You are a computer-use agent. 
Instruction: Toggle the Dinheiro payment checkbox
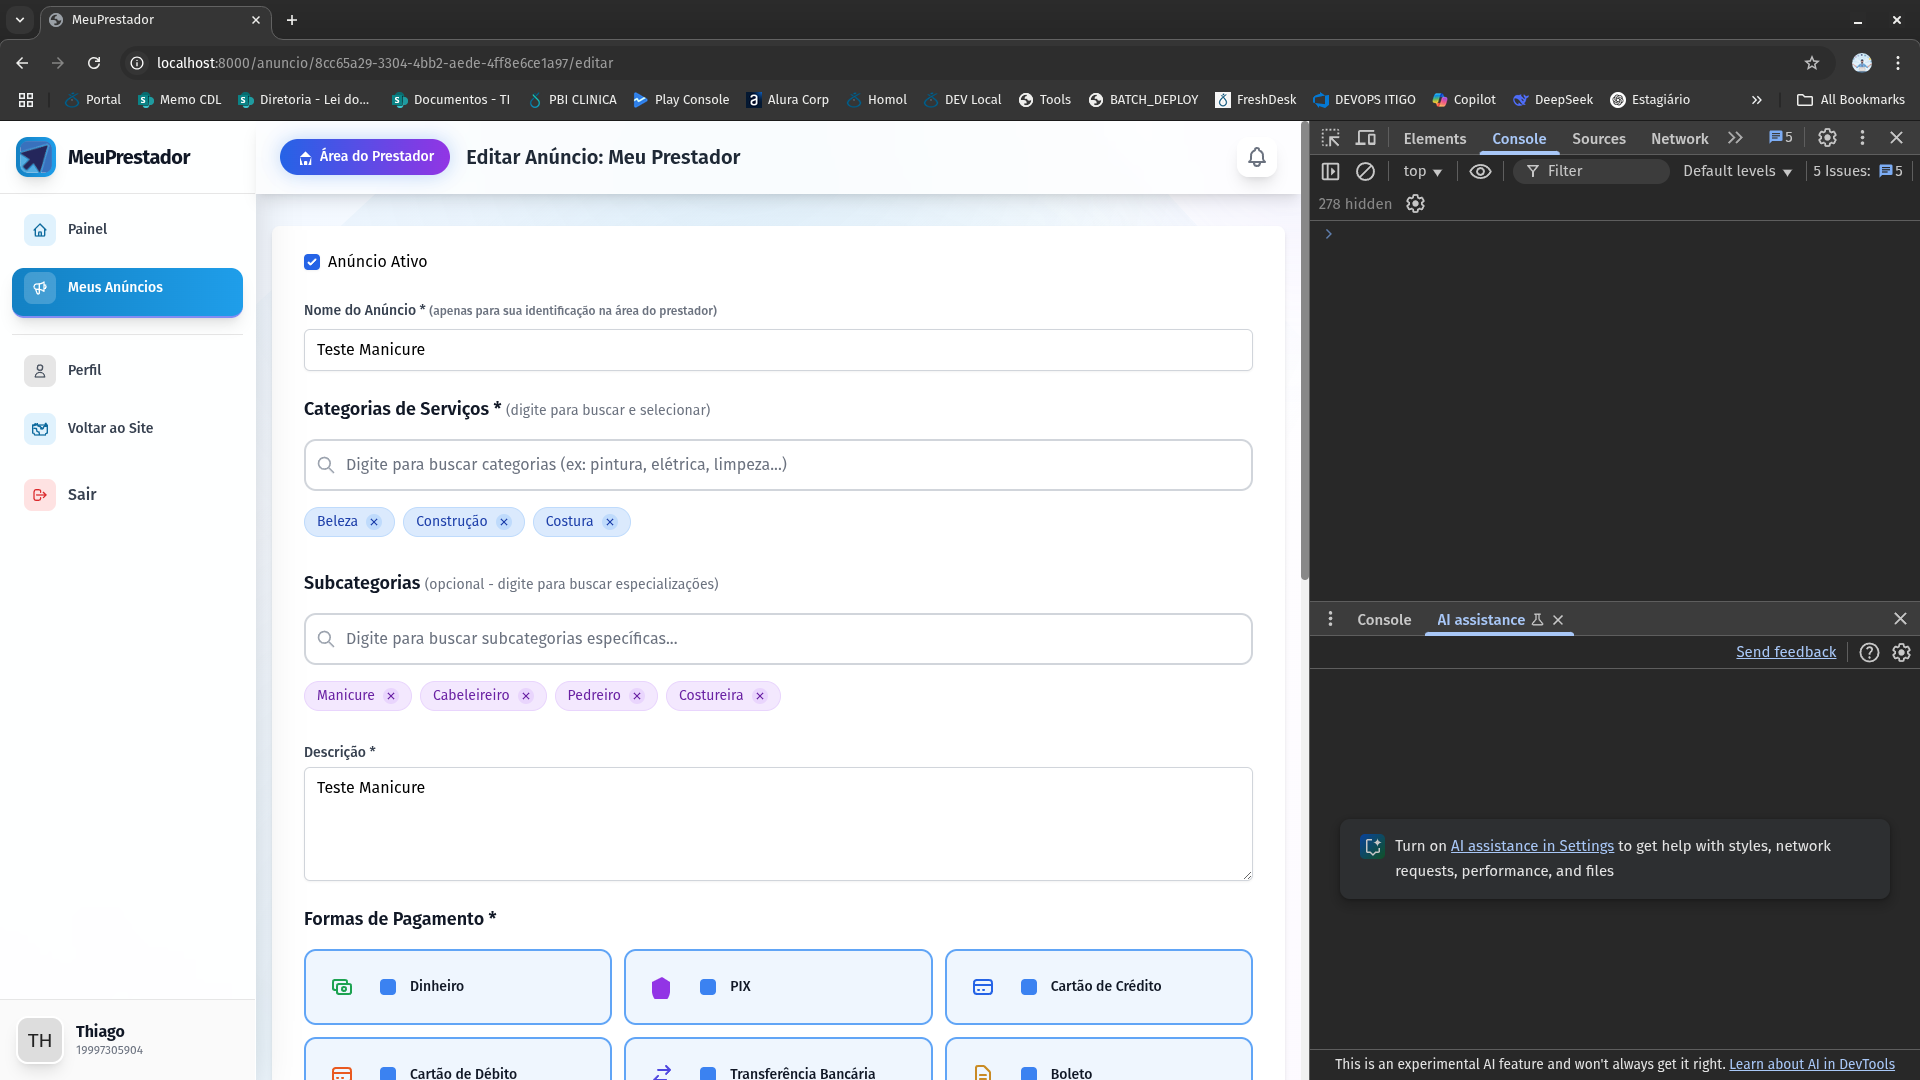click(x=388, y=987)
